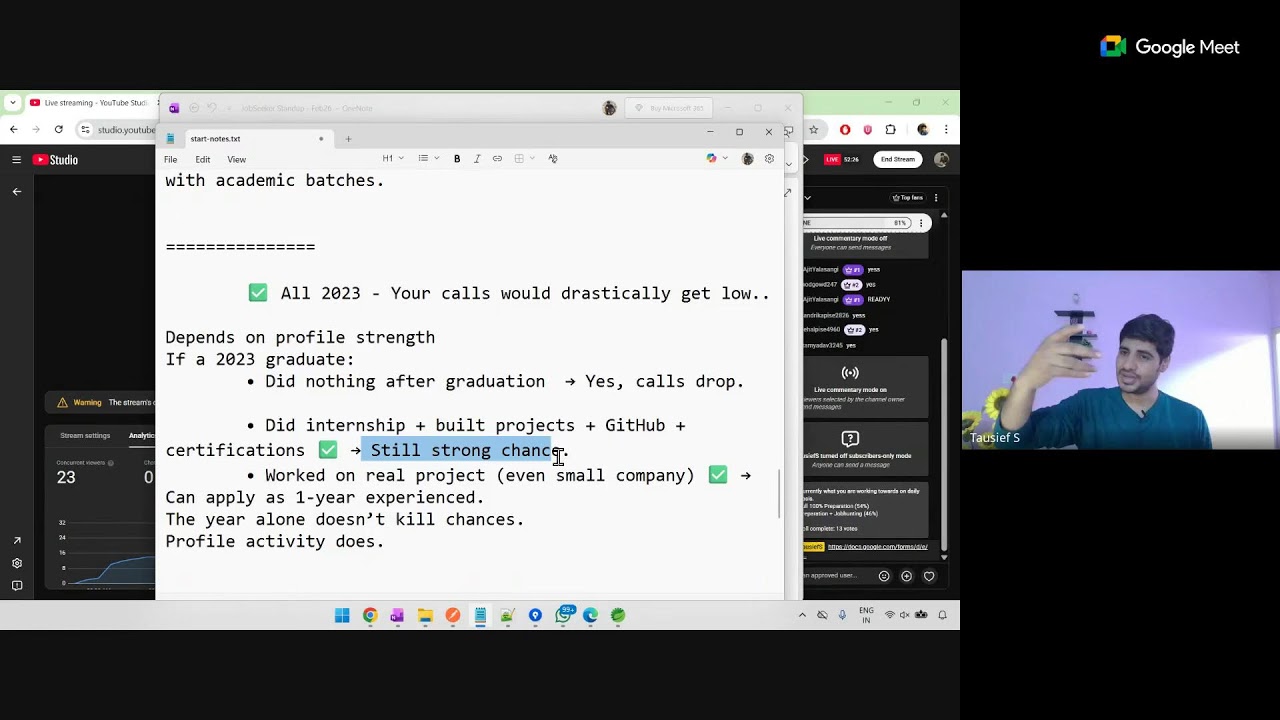Click send feedback icon in Studio sidebar
This screenshot has height=720, width=1280.
click(x=16, y=585)
